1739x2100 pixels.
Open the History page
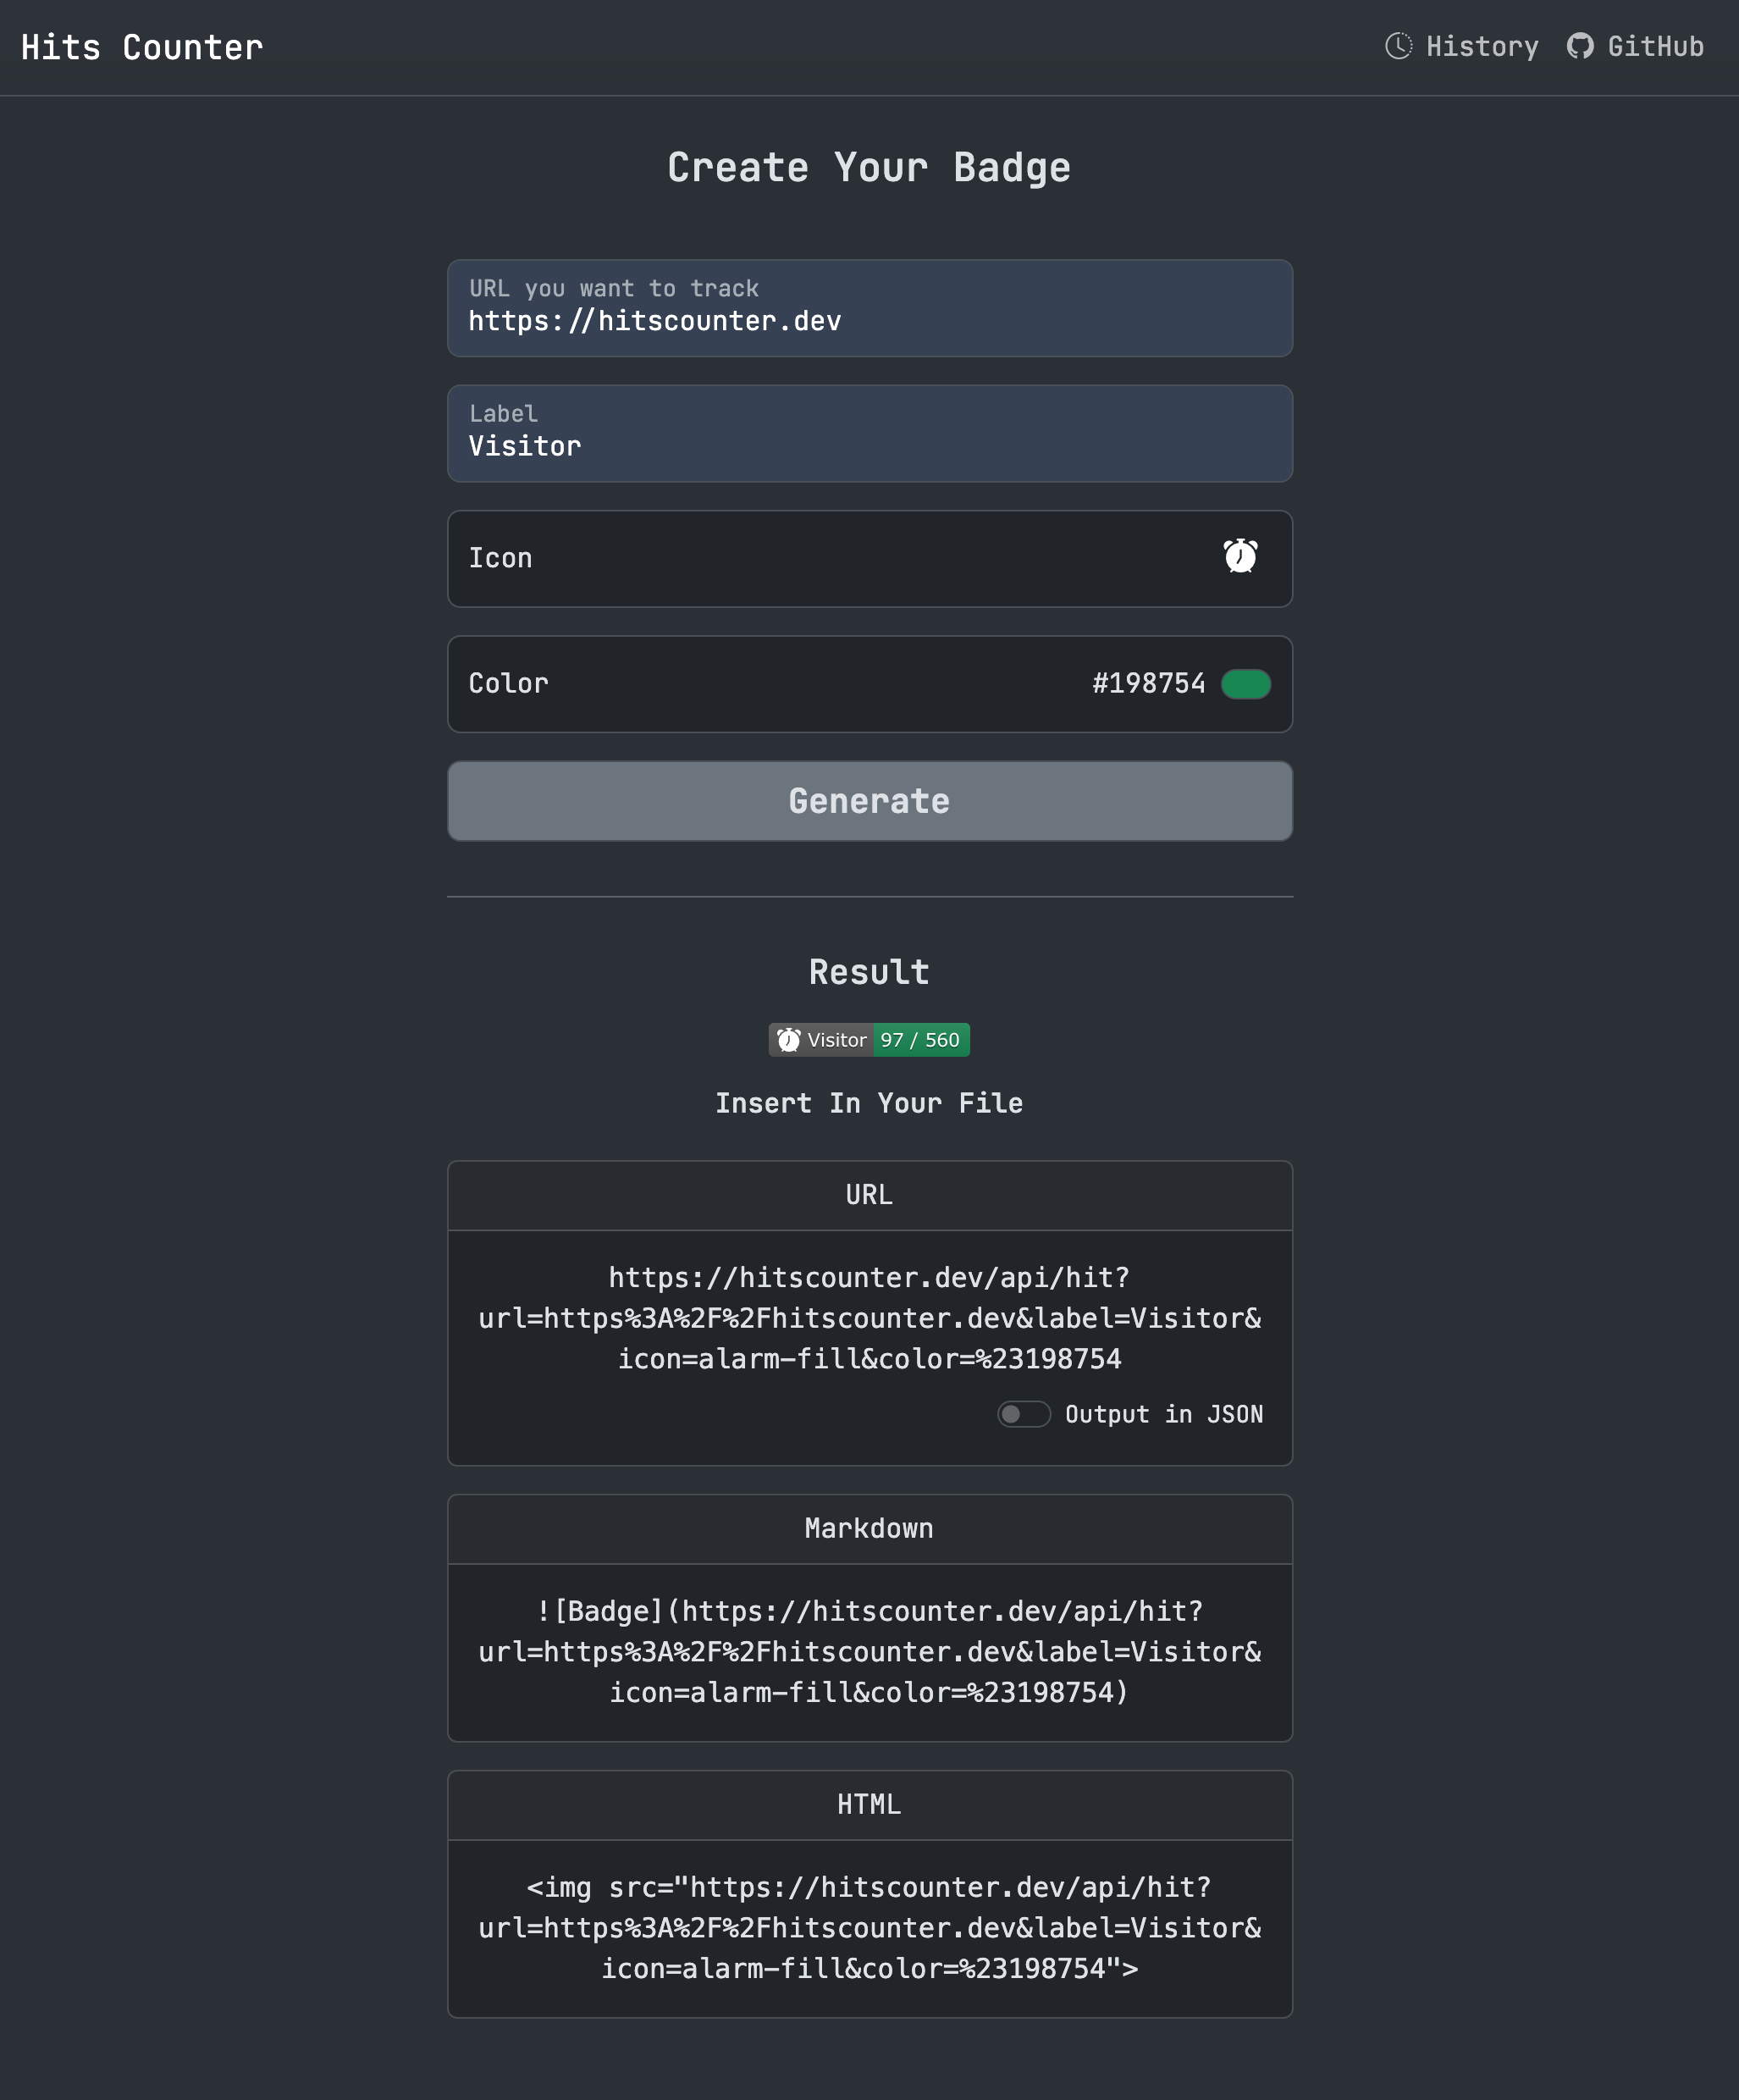(x=1481, y=46)
